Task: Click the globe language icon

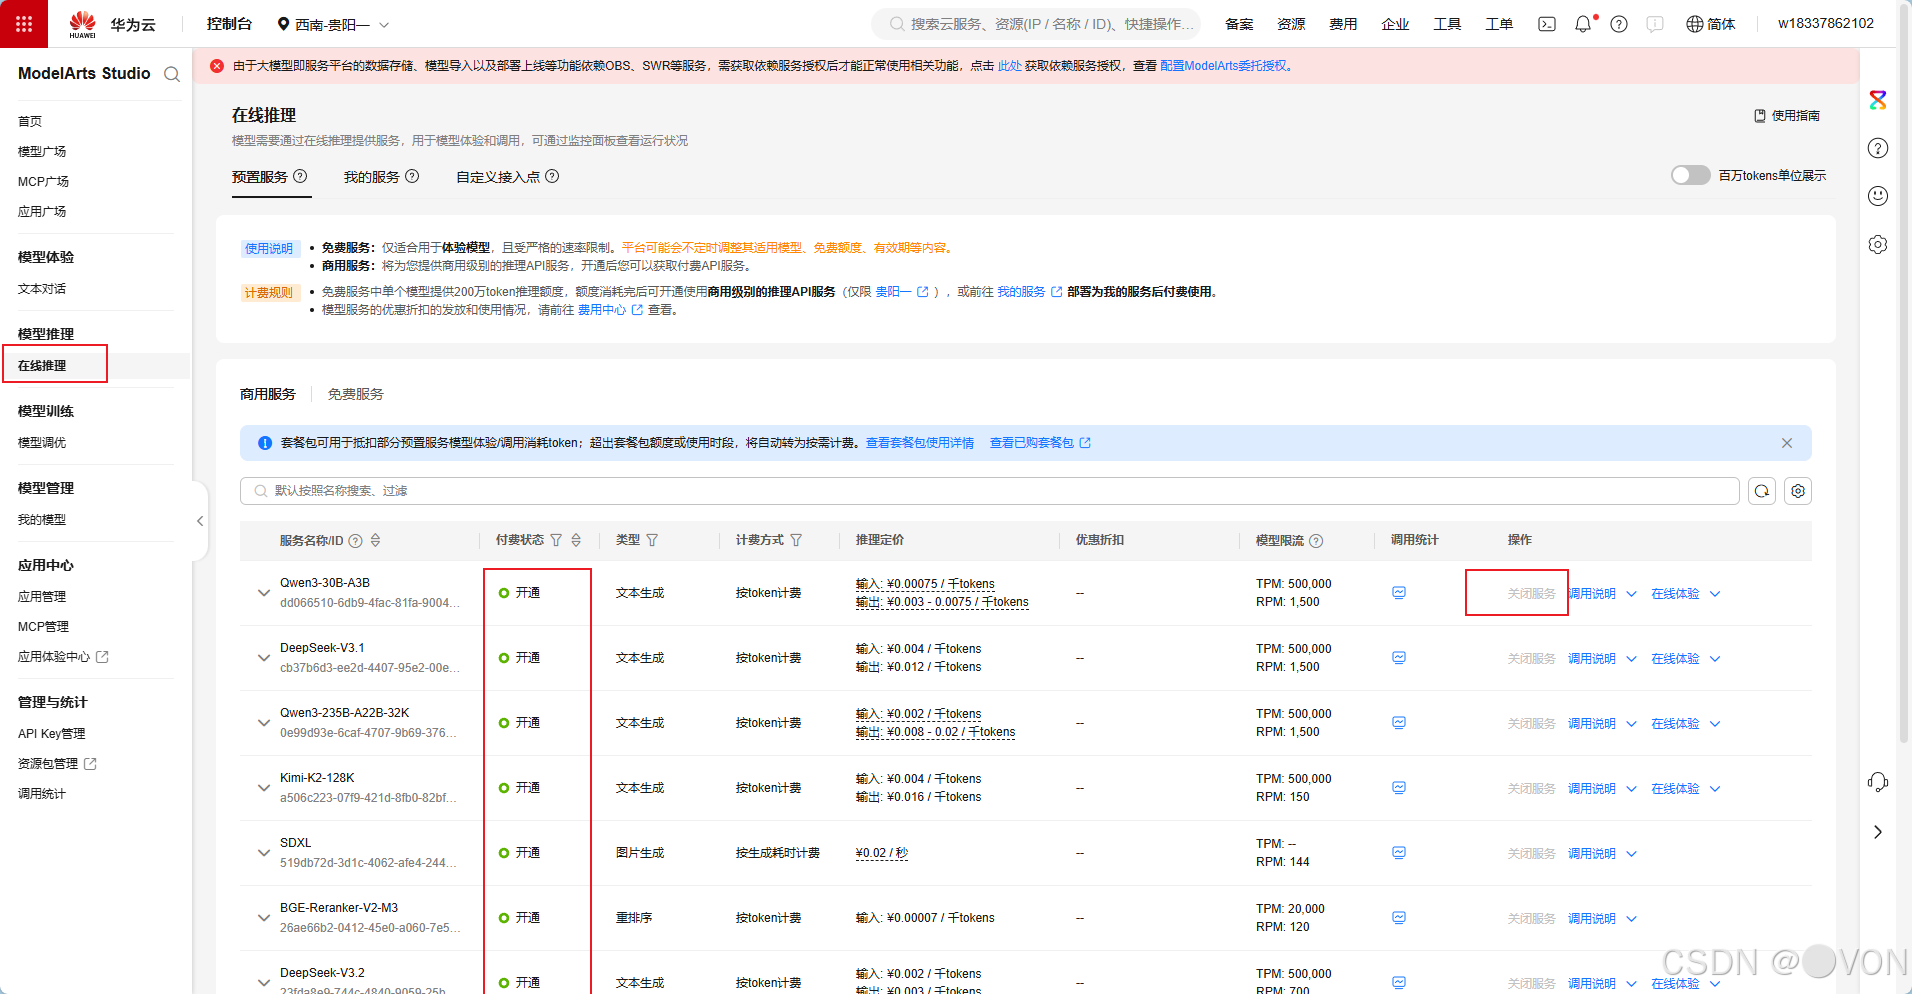Action: (x=1694, y=24)
